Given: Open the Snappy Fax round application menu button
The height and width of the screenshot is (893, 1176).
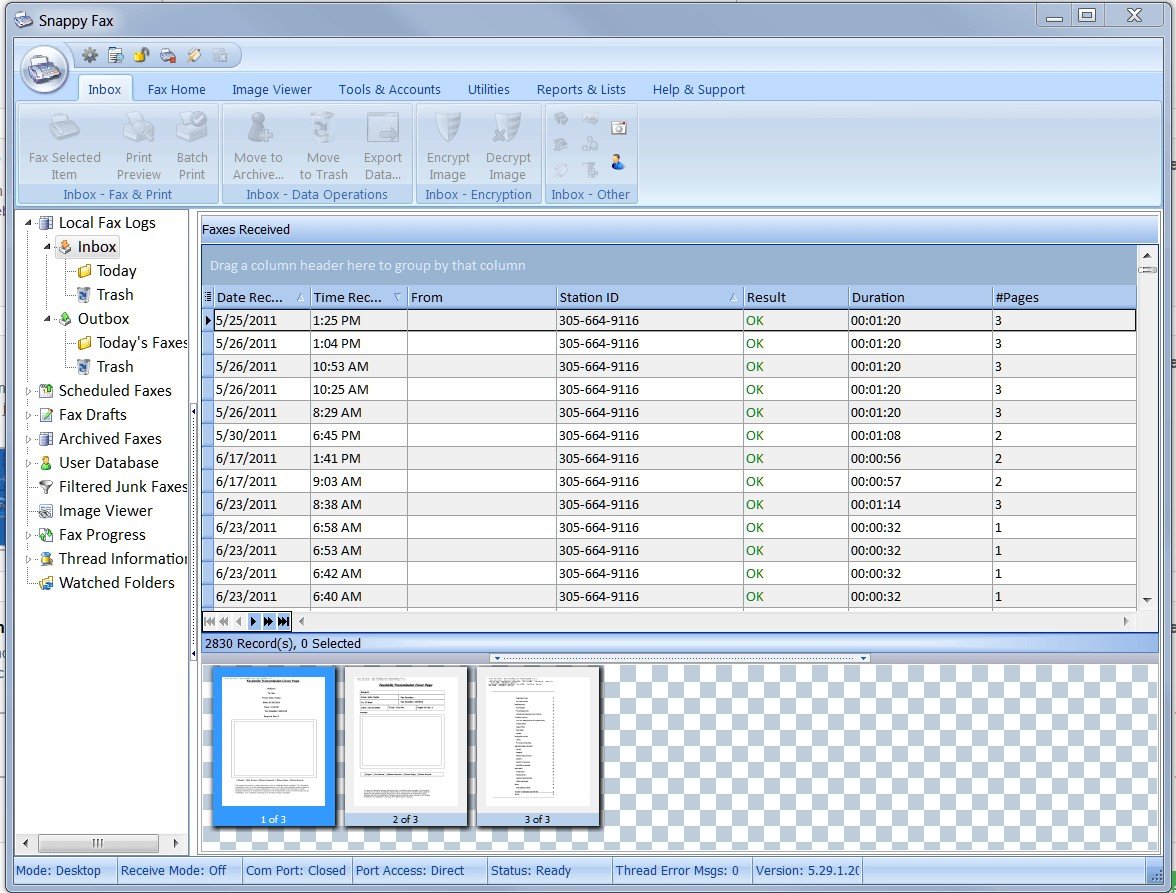Looking at the screenshot, I should [44, 70].
